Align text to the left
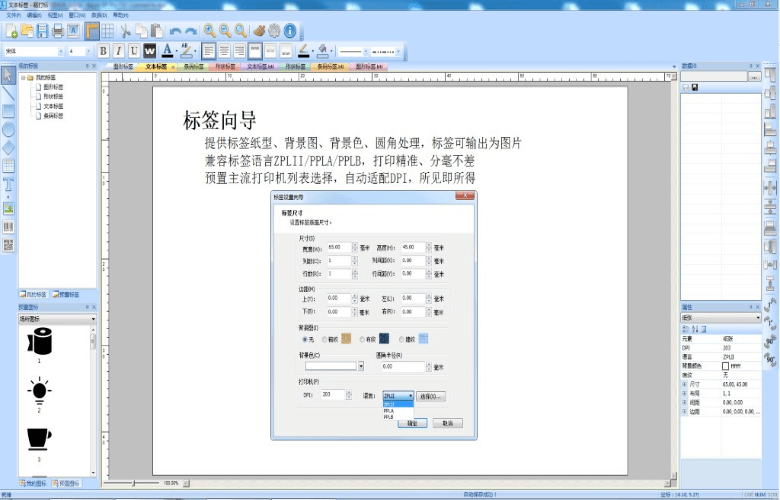Viewport: 780px width, 500px height. click(209, 51)
